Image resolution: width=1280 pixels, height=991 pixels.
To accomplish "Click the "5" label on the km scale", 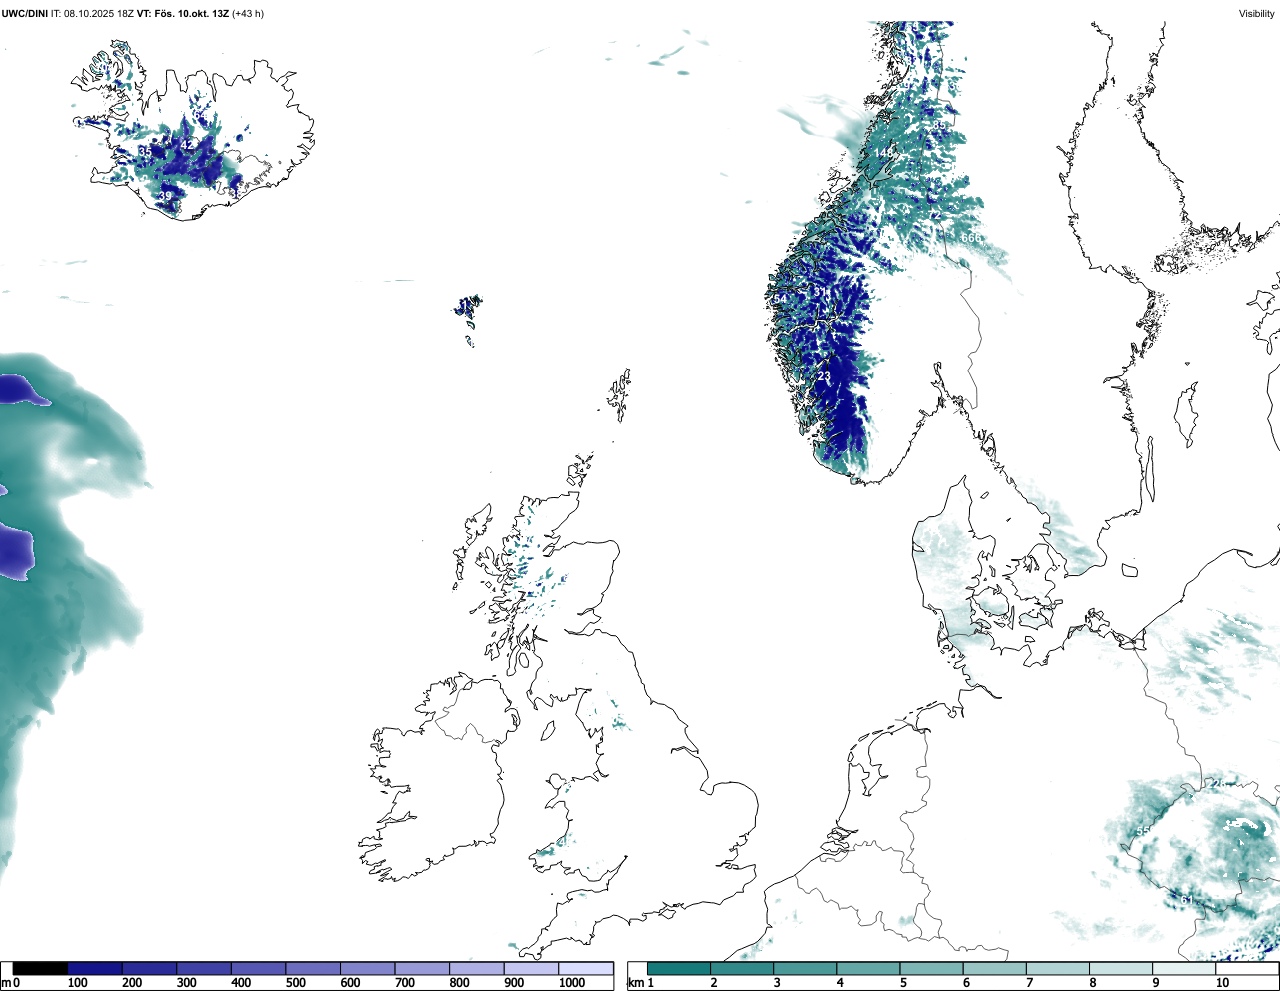I will pyautogui.click(x=903, y=983).
